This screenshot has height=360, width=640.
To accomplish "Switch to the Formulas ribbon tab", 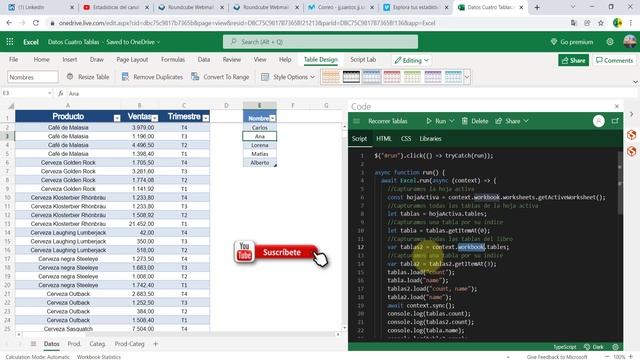I will [x=173, y=59].
